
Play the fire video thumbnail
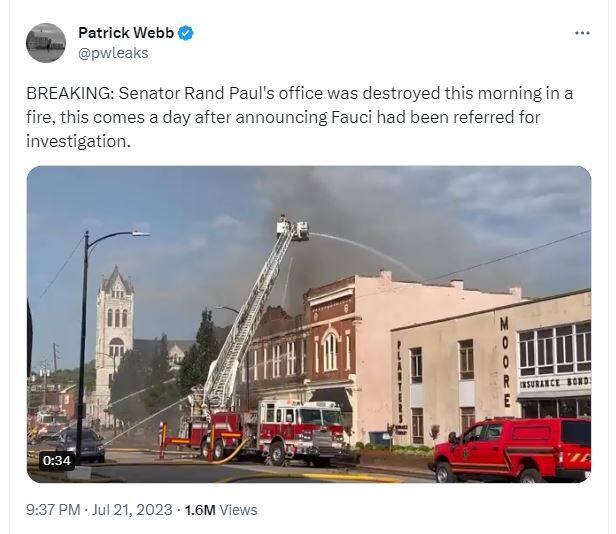pos(309,324)
